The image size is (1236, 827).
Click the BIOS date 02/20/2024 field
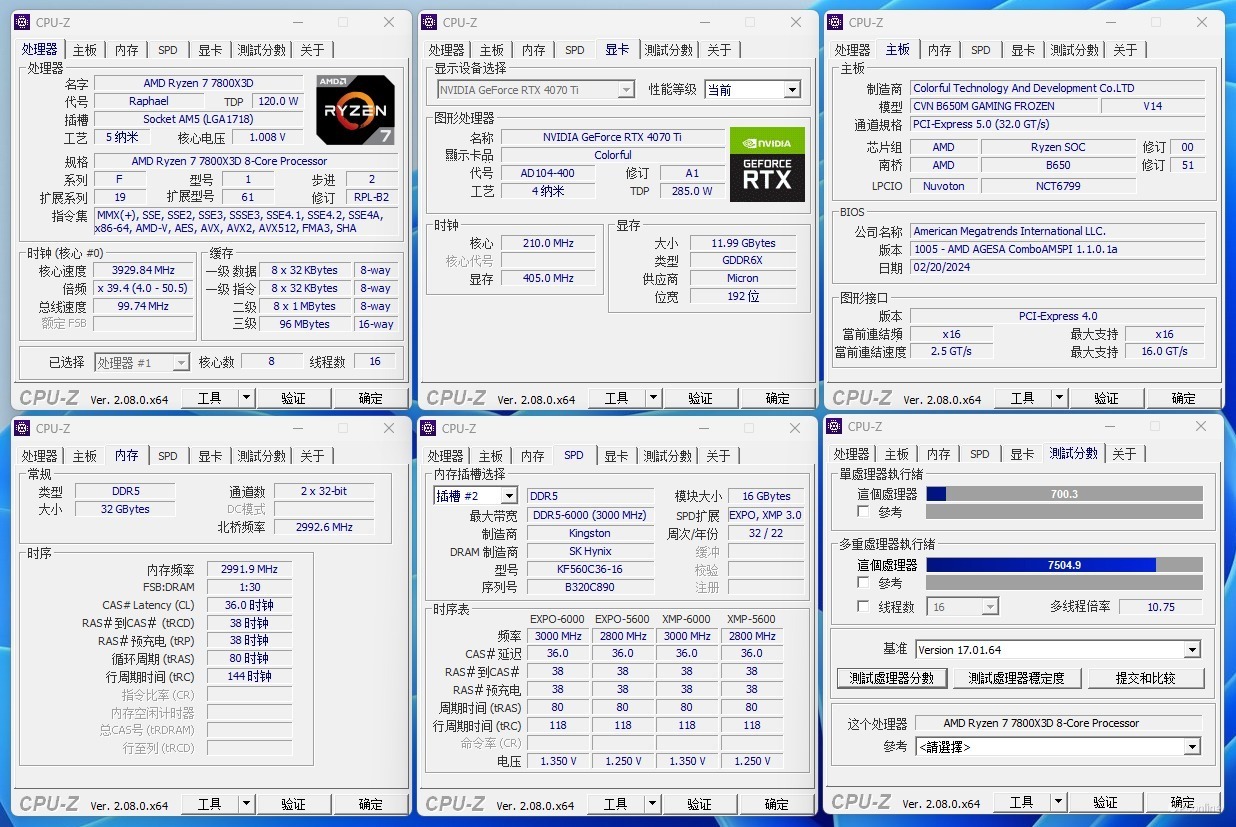1057,268
